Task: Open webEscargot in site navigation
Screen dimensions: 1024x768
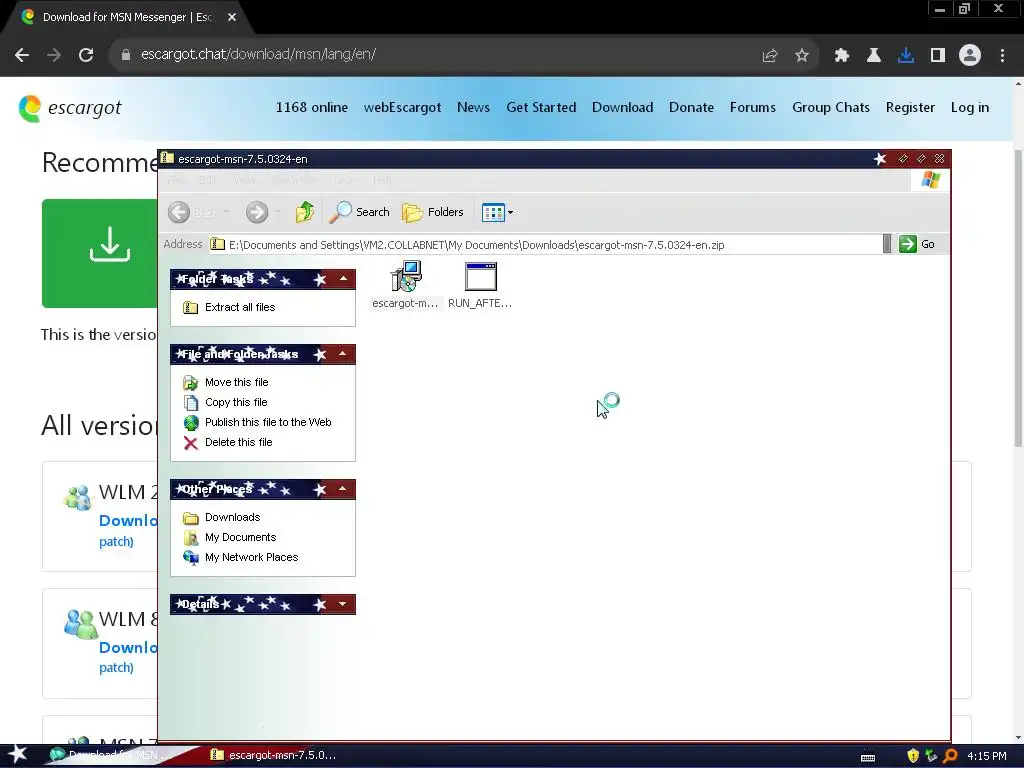Action: point(402,108)
